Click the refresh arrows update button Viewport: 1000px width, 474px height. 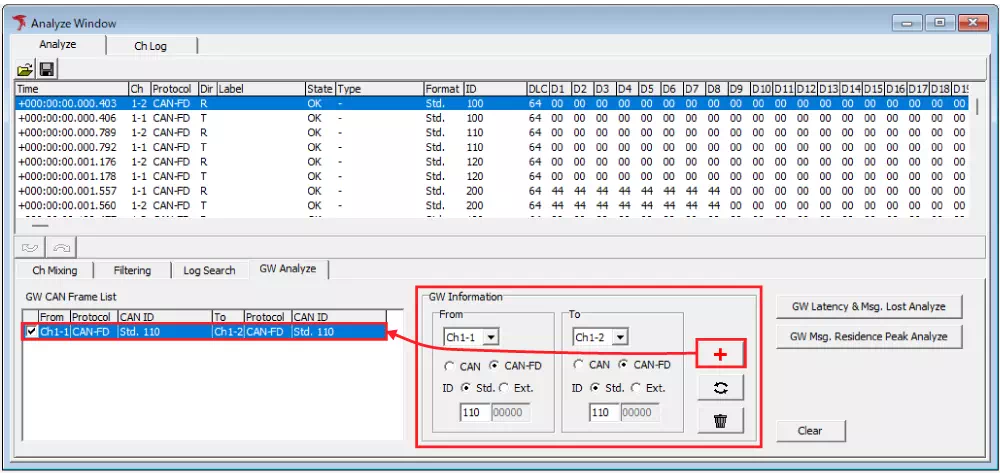[720, 387]
